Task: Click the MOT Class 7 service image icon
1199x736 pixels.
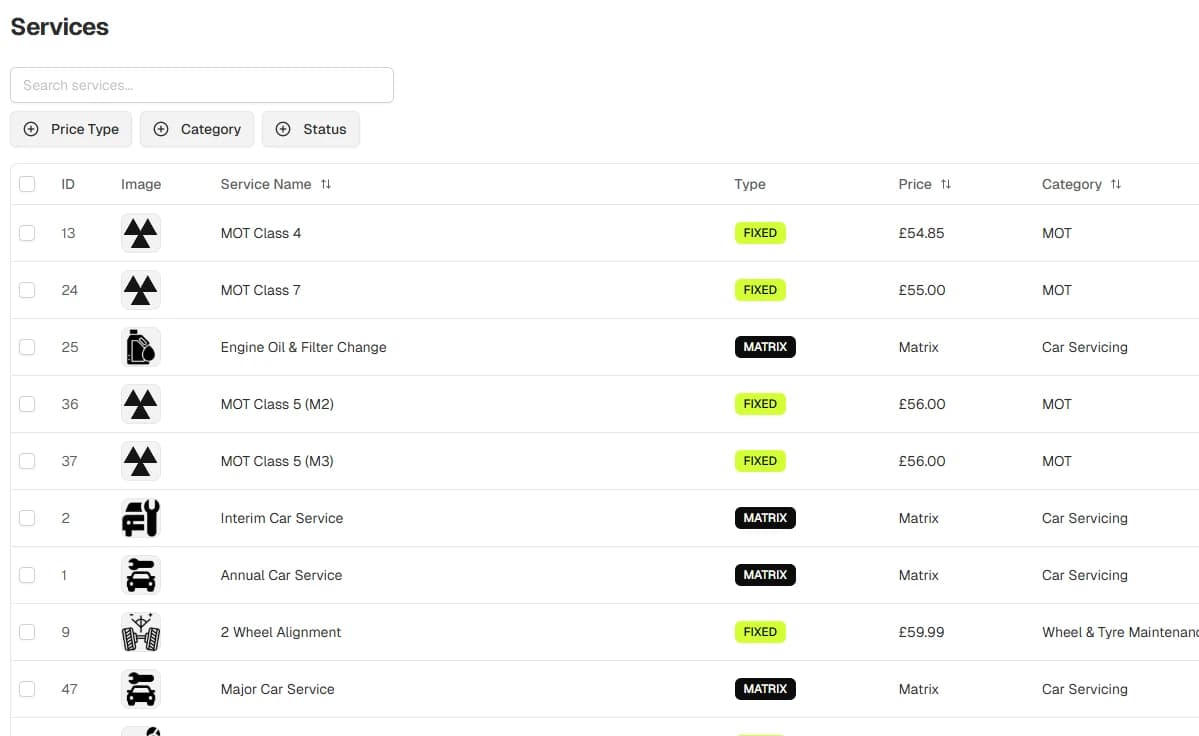Action: (140, 289)
